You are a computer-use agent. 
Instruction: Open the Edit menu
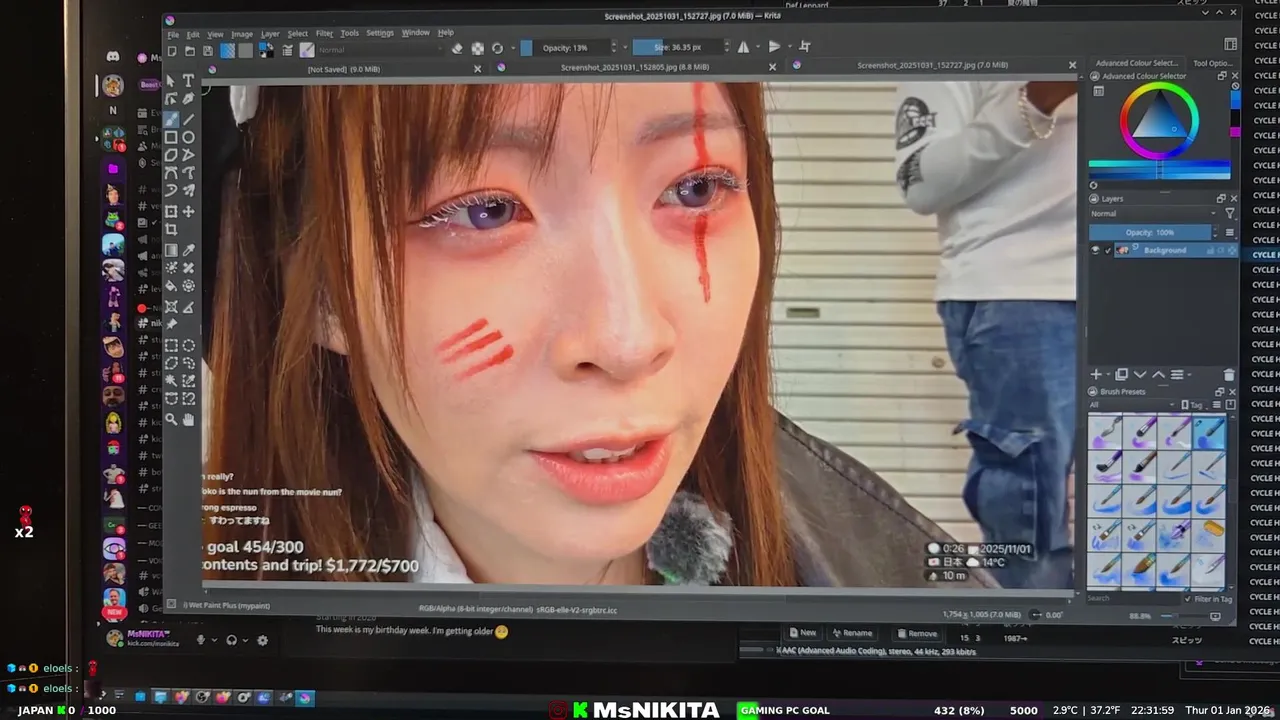[x=193, y=33]
